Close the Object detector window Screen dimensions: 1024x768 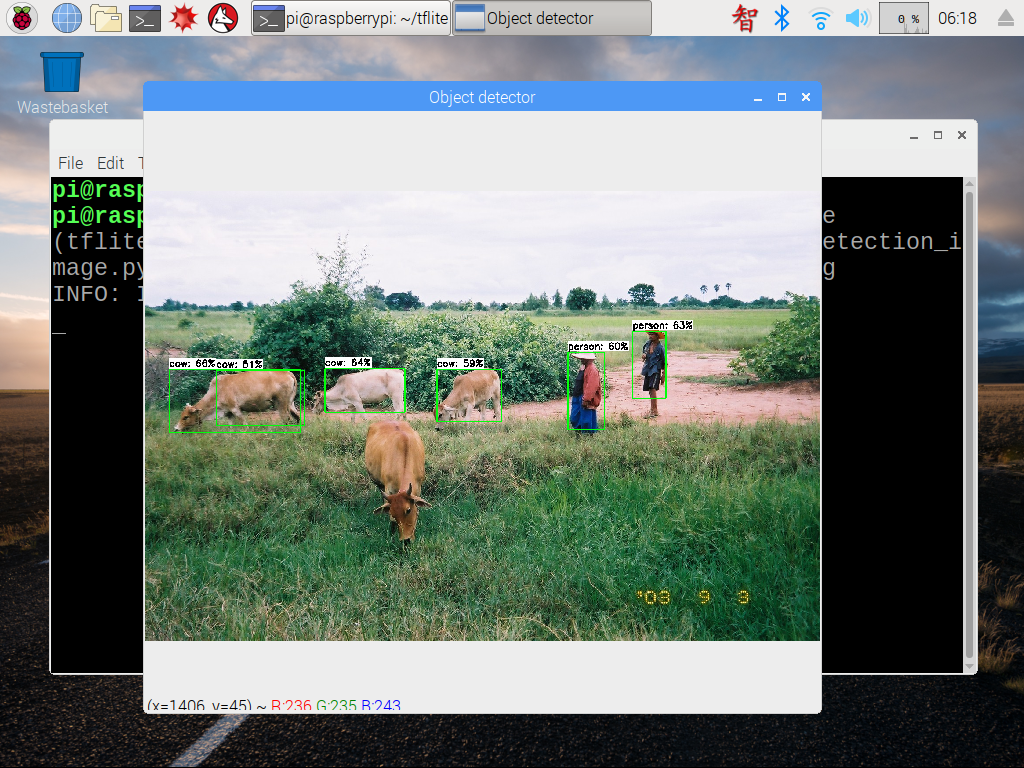806,97
